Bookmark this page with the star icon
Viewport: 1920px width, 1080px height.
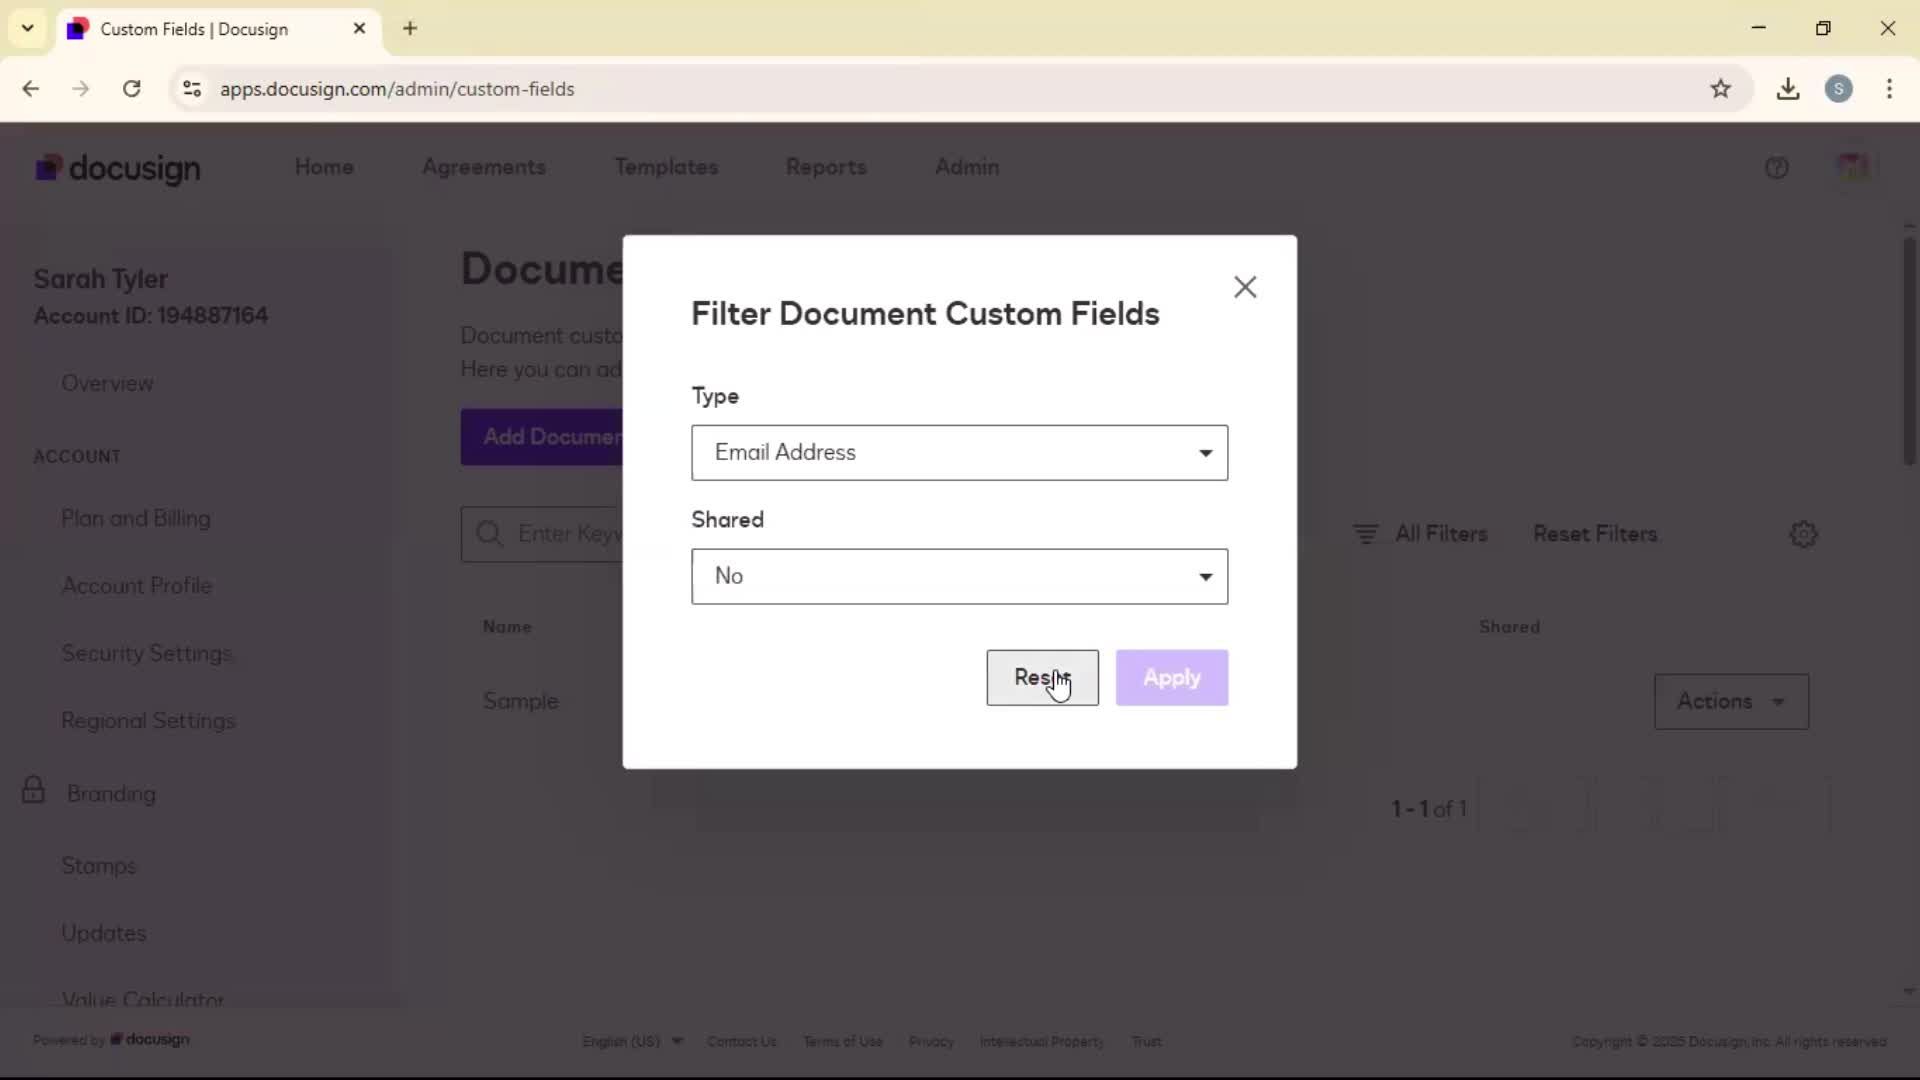[x=1720, y=89]
